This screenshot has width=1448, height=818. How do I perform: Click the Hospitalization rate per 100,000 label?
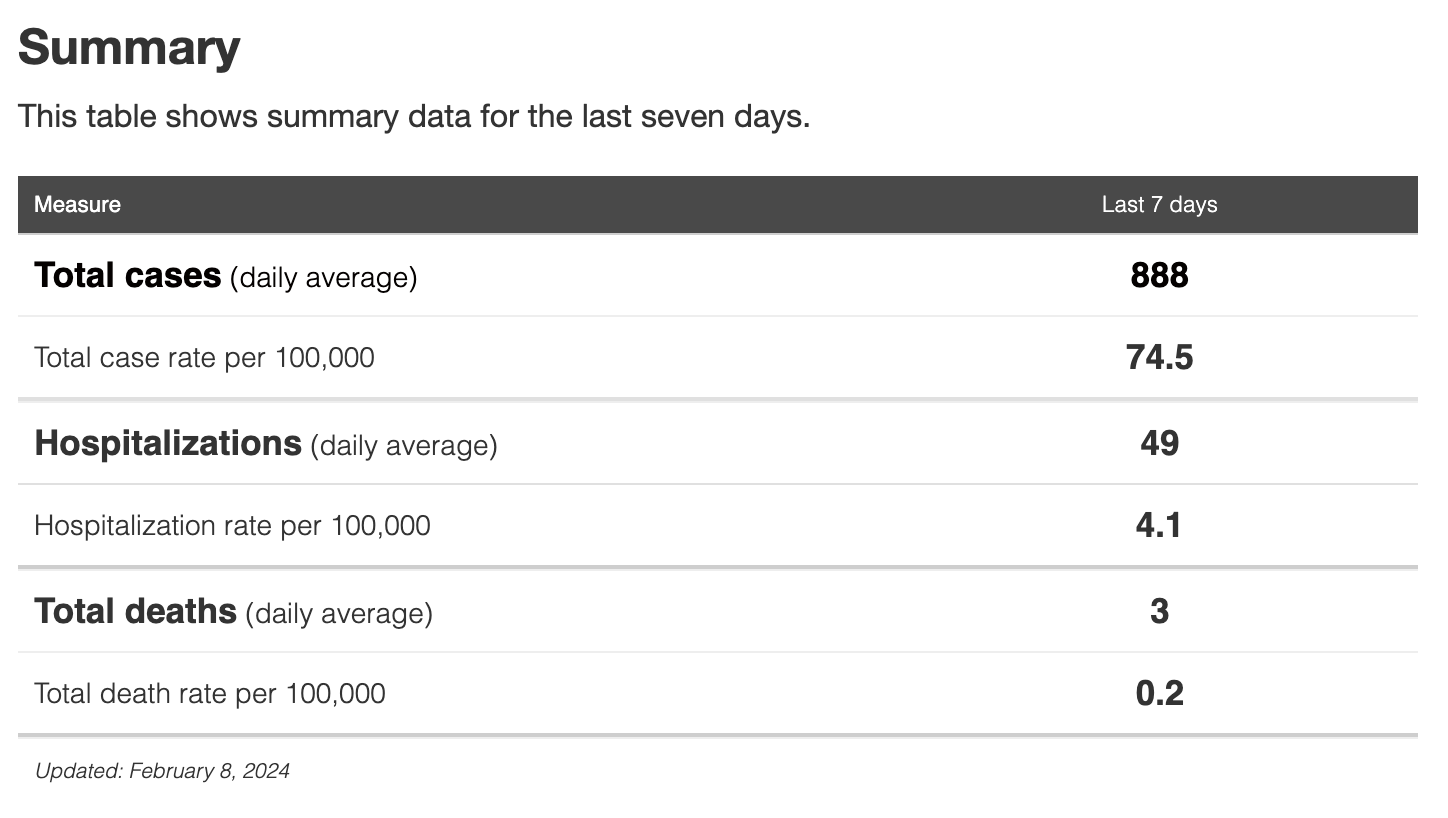coord(232,526)
